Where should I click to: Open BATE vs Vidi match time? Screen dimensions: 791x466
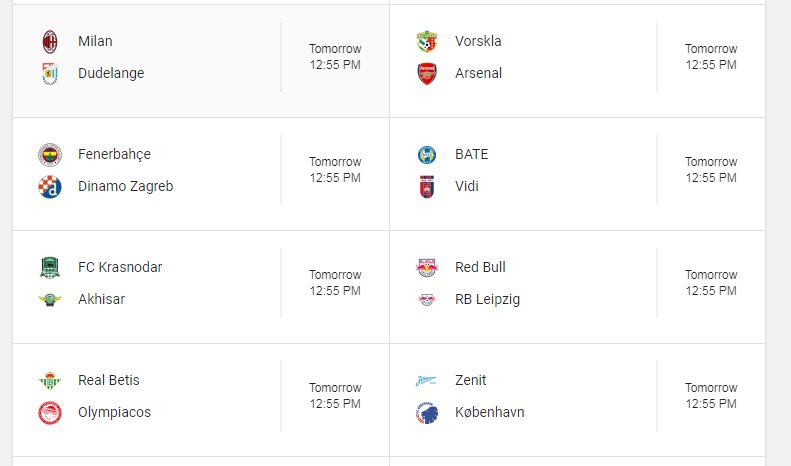[711, 169]
